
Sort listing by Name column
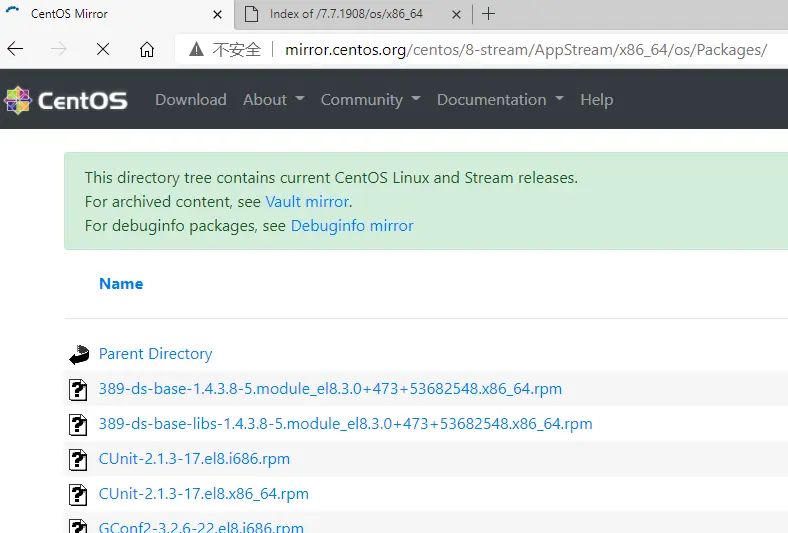tap(121, 284)
